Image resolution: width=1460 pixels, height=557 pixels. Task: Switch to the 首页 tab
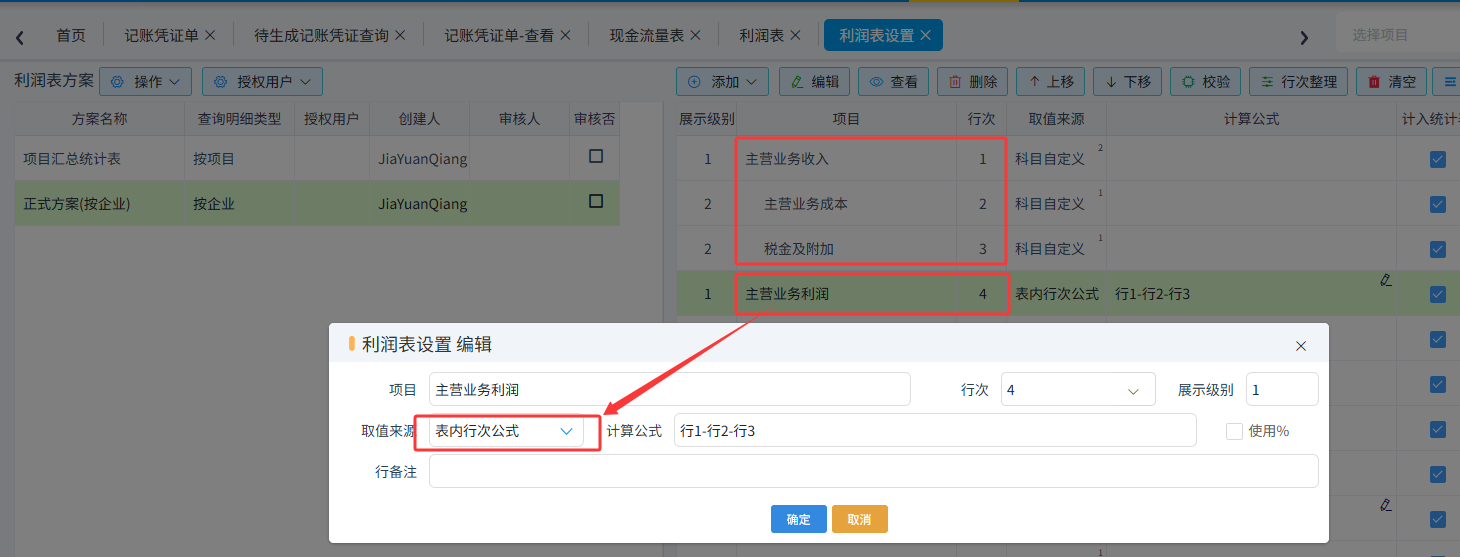(x=71, y=35)
